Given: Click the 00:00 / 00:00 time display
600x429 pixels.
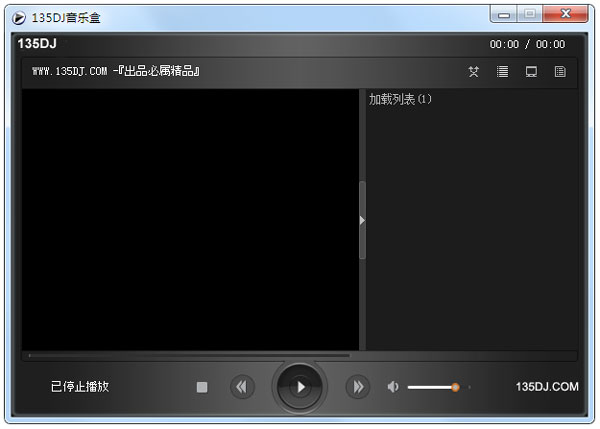Looking at the screenshot, I should coord(527,45).
